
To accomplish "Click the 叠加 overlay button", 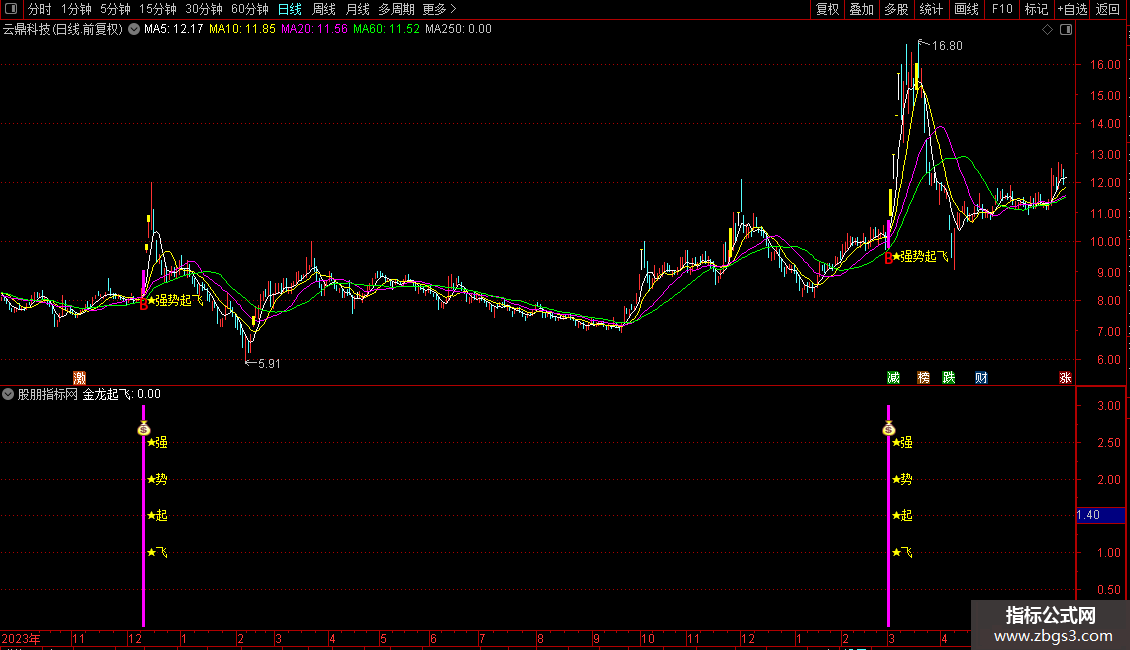I will tap(861, 9).
